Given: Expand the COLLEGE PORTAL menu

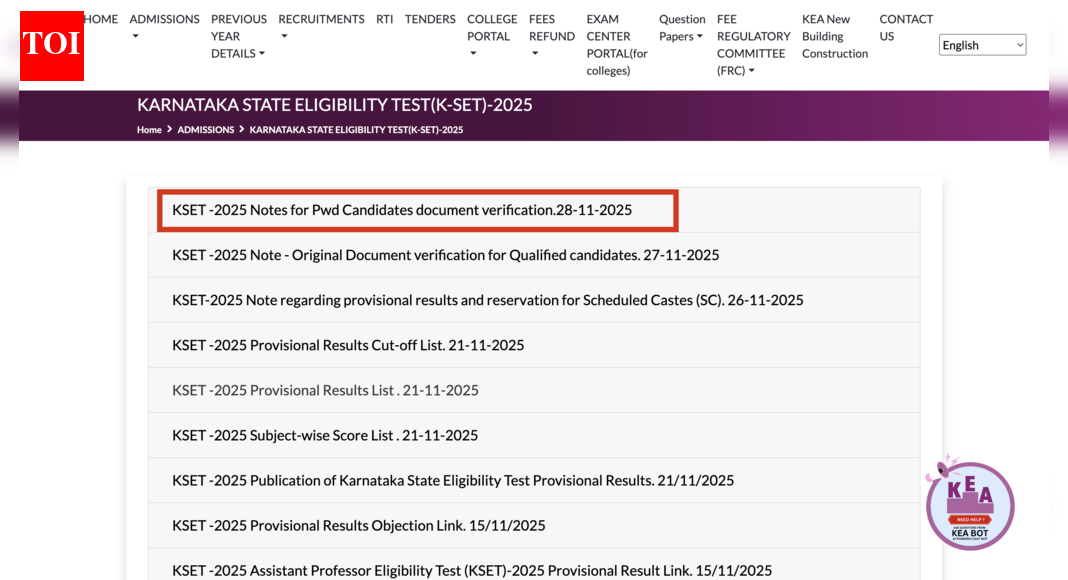Looking at the screenshot, I should pyautogui.click(x=491, y=36).
